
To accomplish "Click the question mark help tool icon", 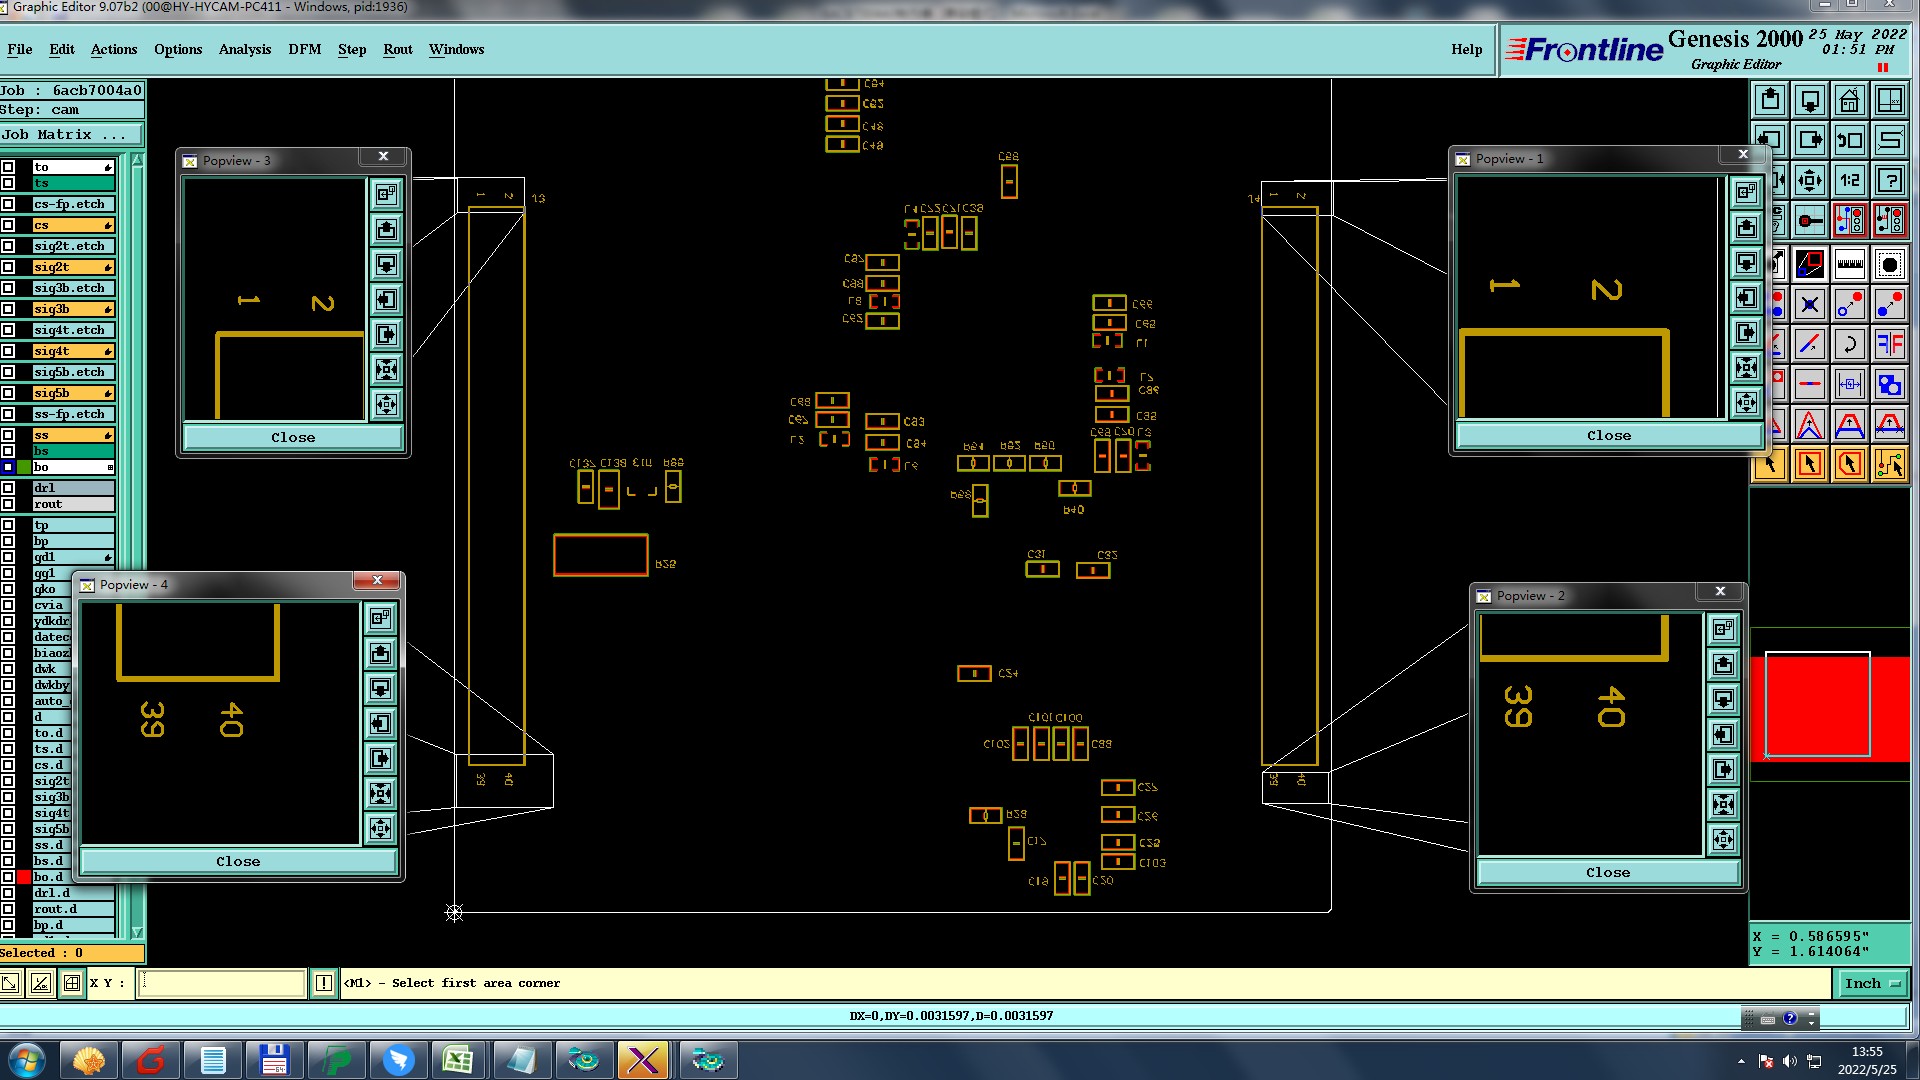I will click(x=1890, y=181).
